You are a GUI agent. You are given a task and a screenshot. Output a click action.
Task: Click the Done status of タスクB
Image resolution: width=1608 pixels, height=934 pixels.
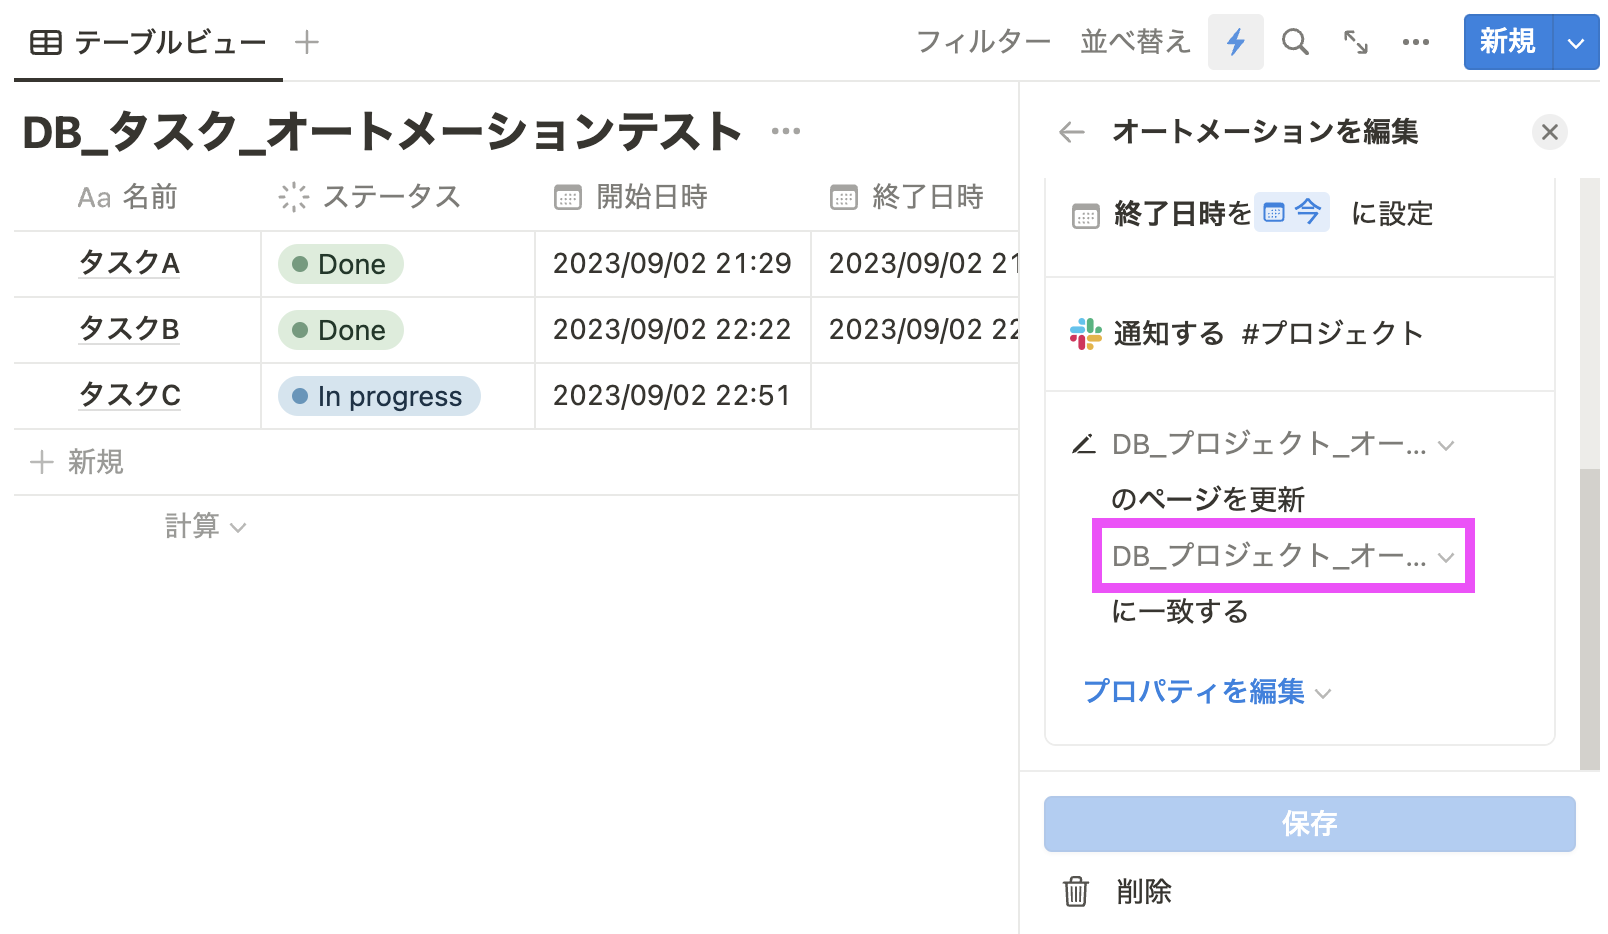[x=340, y=330]
